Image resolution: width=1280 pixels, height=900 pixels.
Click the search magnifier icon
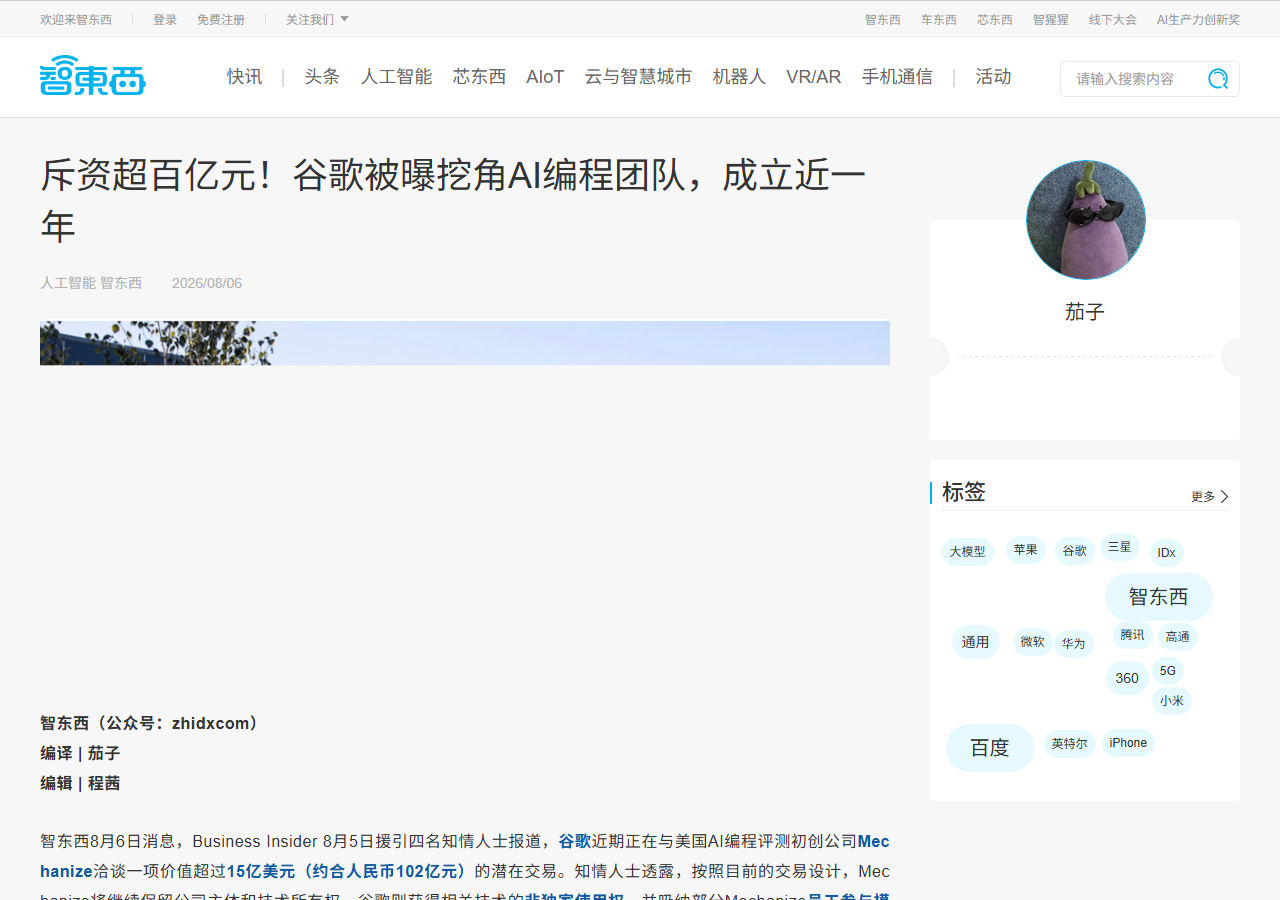[x=1218, y=79]
